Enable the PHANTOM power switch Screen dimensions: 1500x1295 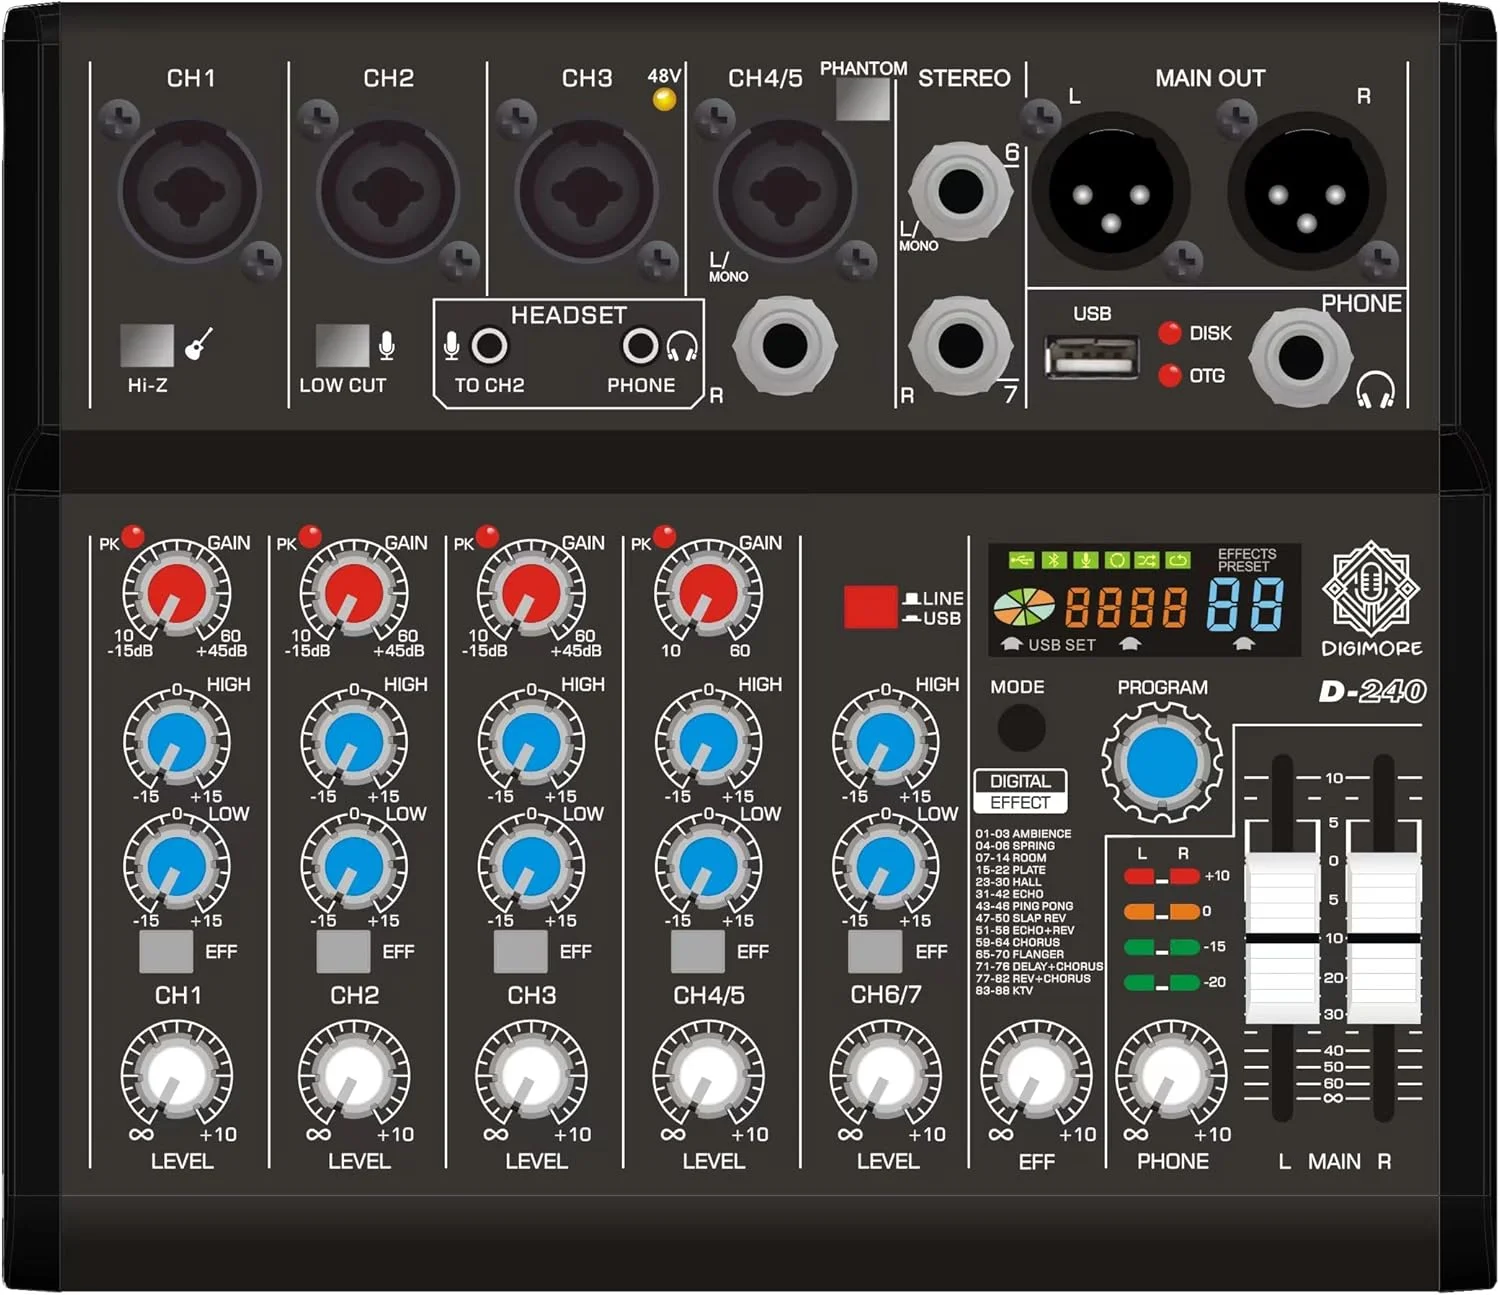(x=862, y=99)
